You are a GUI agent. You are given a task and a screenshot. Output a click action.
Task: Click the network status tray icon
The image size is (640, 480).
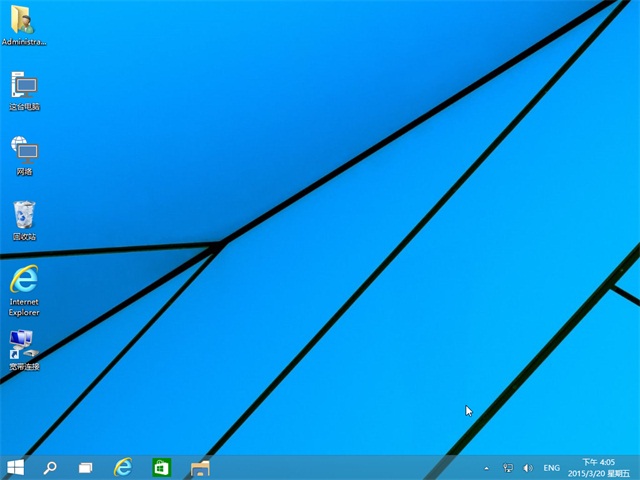point(508,468)
